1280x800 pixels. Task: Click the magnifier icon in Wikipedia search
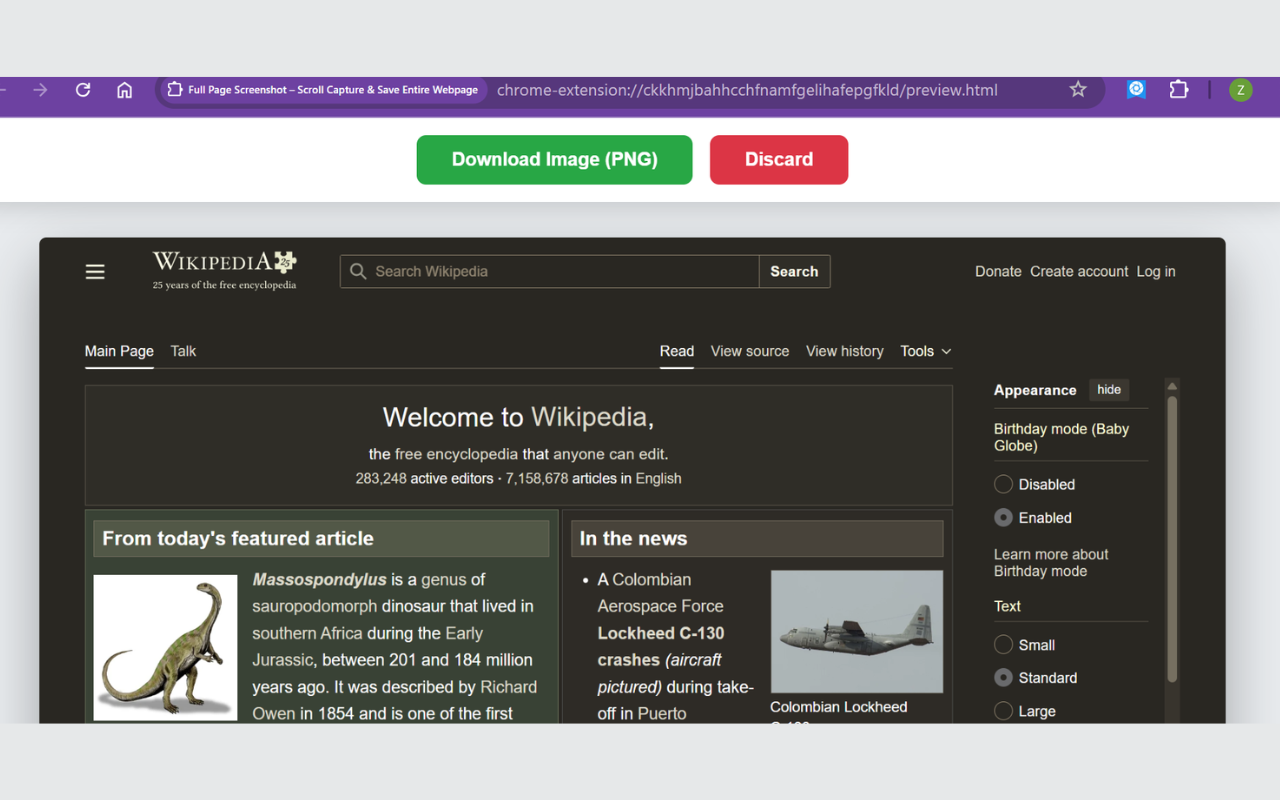[x=358, y=271]
